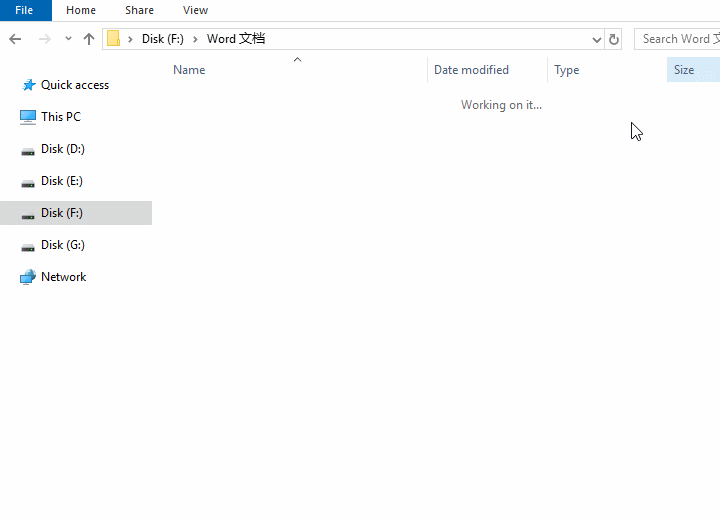Open address bar history dropdown
This screenshot has width=720, height=520.
point(596,40)
